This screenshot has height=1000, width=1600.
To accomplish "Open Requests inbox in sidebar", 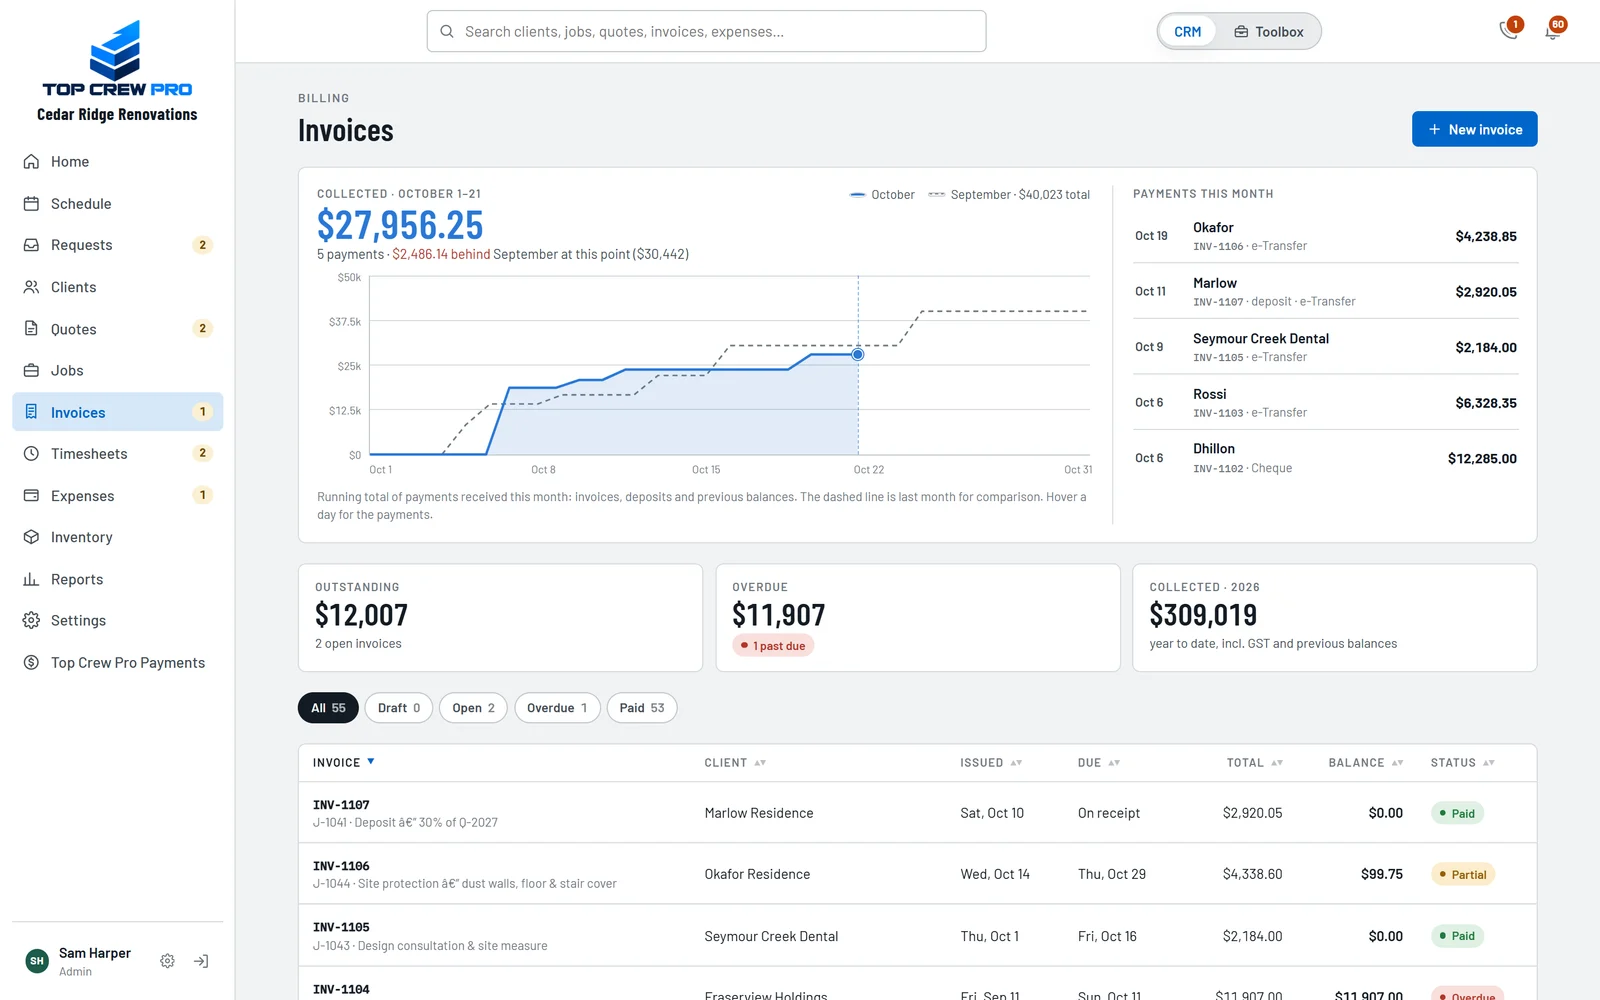I will tap(117, 245).
